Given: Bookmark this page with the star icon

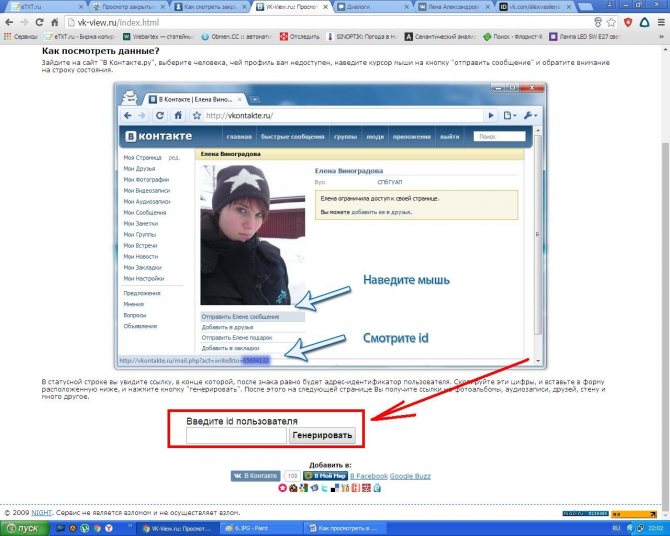Looking at the screenshot, I should [612, 22].
